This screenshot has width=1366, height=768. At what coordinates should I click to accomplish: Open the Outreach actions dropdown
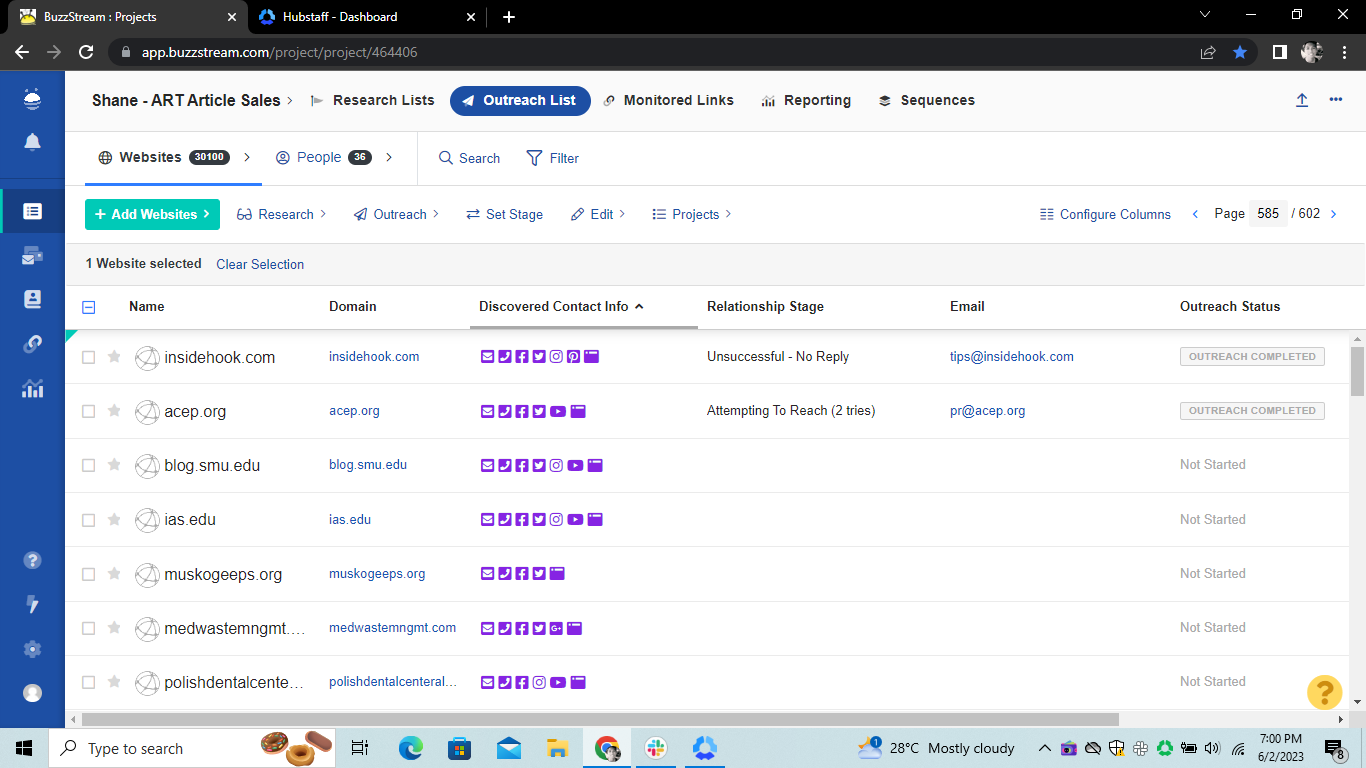pyautogui.click(x=396, y=214)
